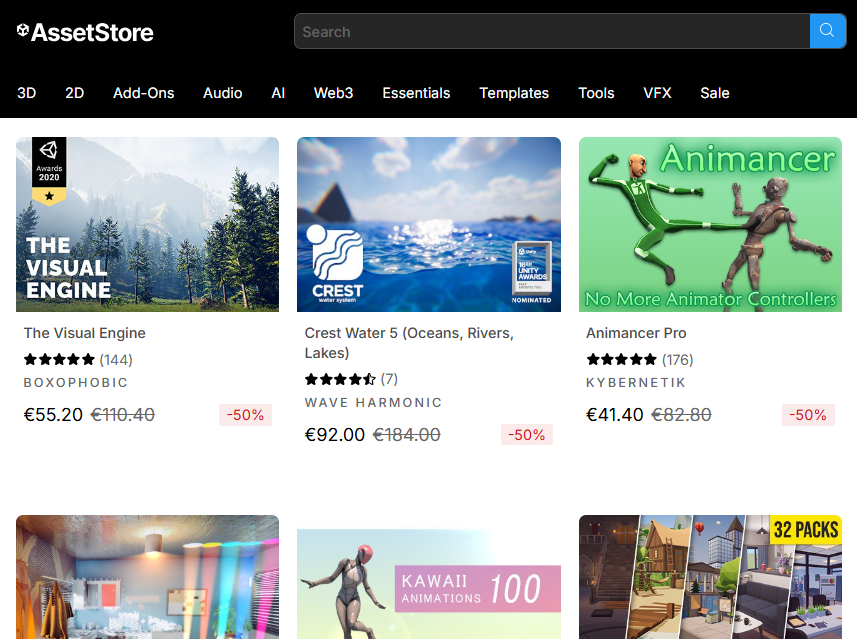Focus the Search input field
The width and height of the screenshot is (857, 639).
(x=550, y=32)
